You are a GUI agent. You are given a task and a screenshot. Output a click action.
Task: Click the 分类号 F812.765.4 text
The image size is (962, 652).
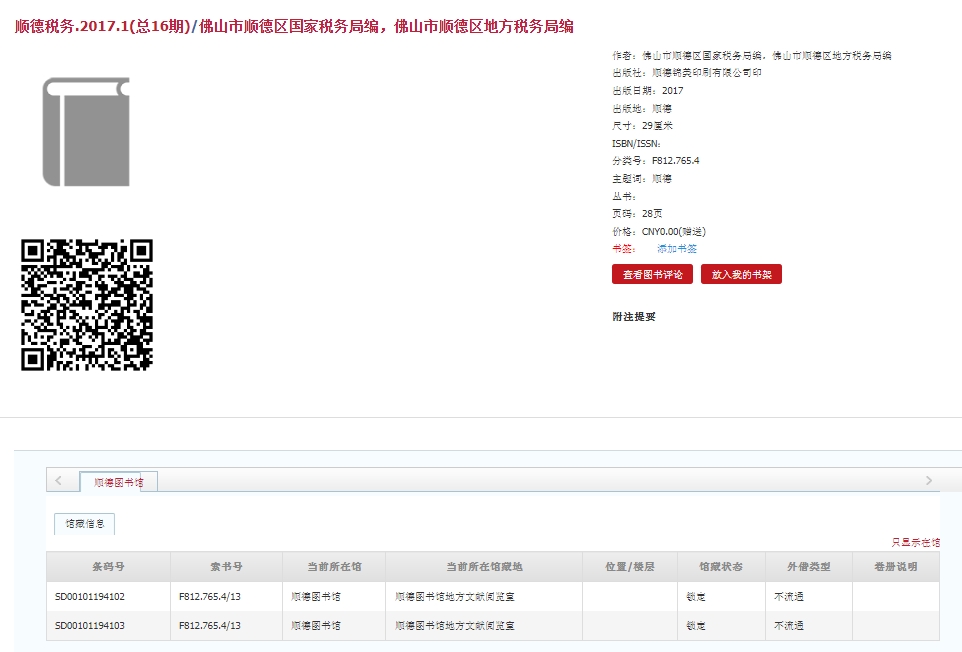655,161
